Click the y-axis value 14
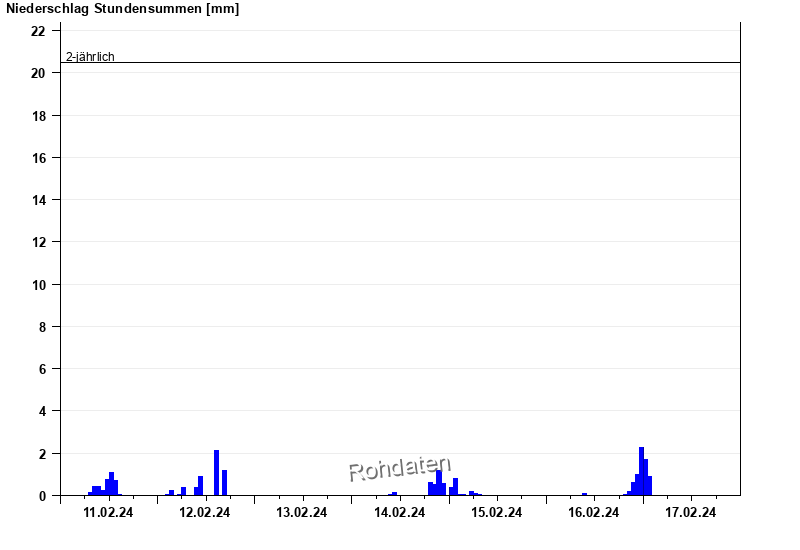 tap(38, 200)
